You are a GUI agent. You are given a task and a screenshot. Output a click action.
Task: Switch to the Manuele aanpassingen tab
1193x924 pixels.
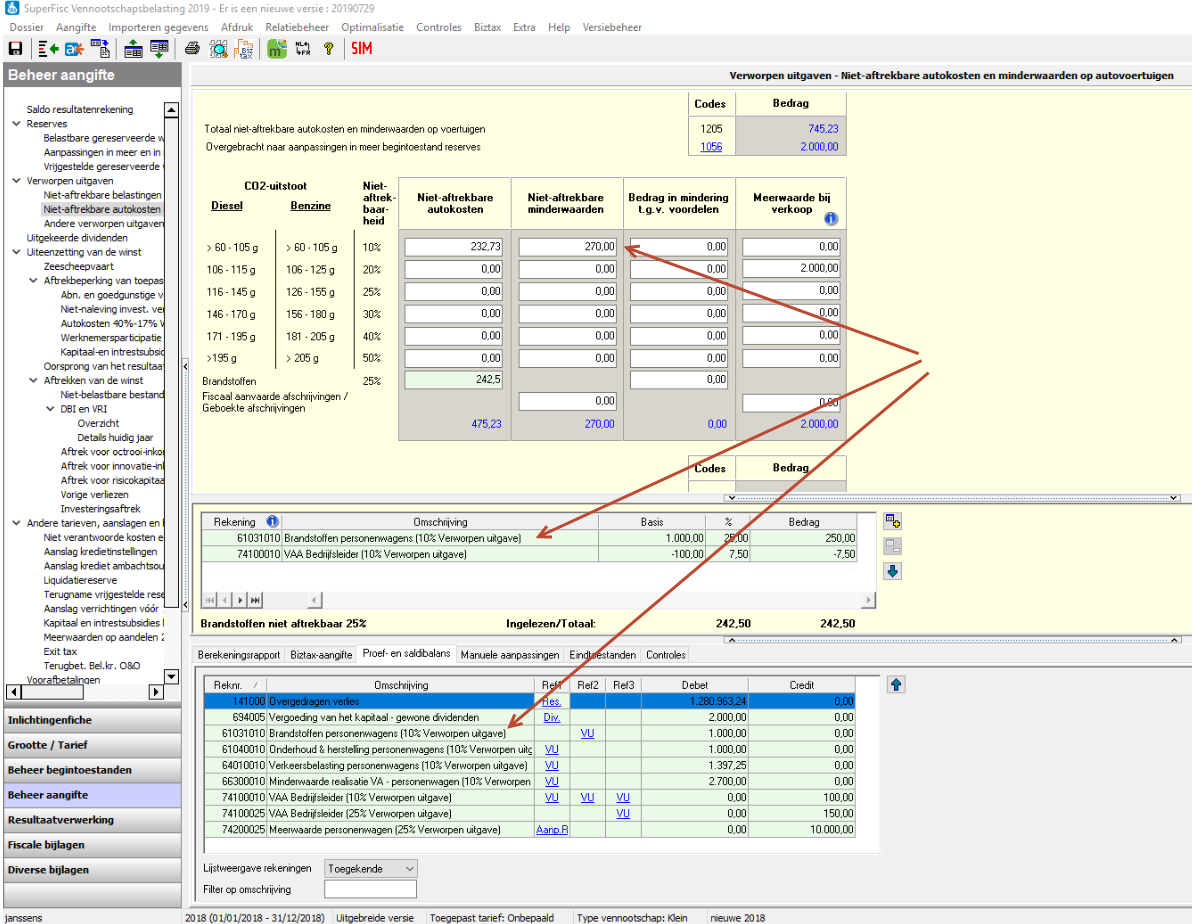[x=510, y=654]
